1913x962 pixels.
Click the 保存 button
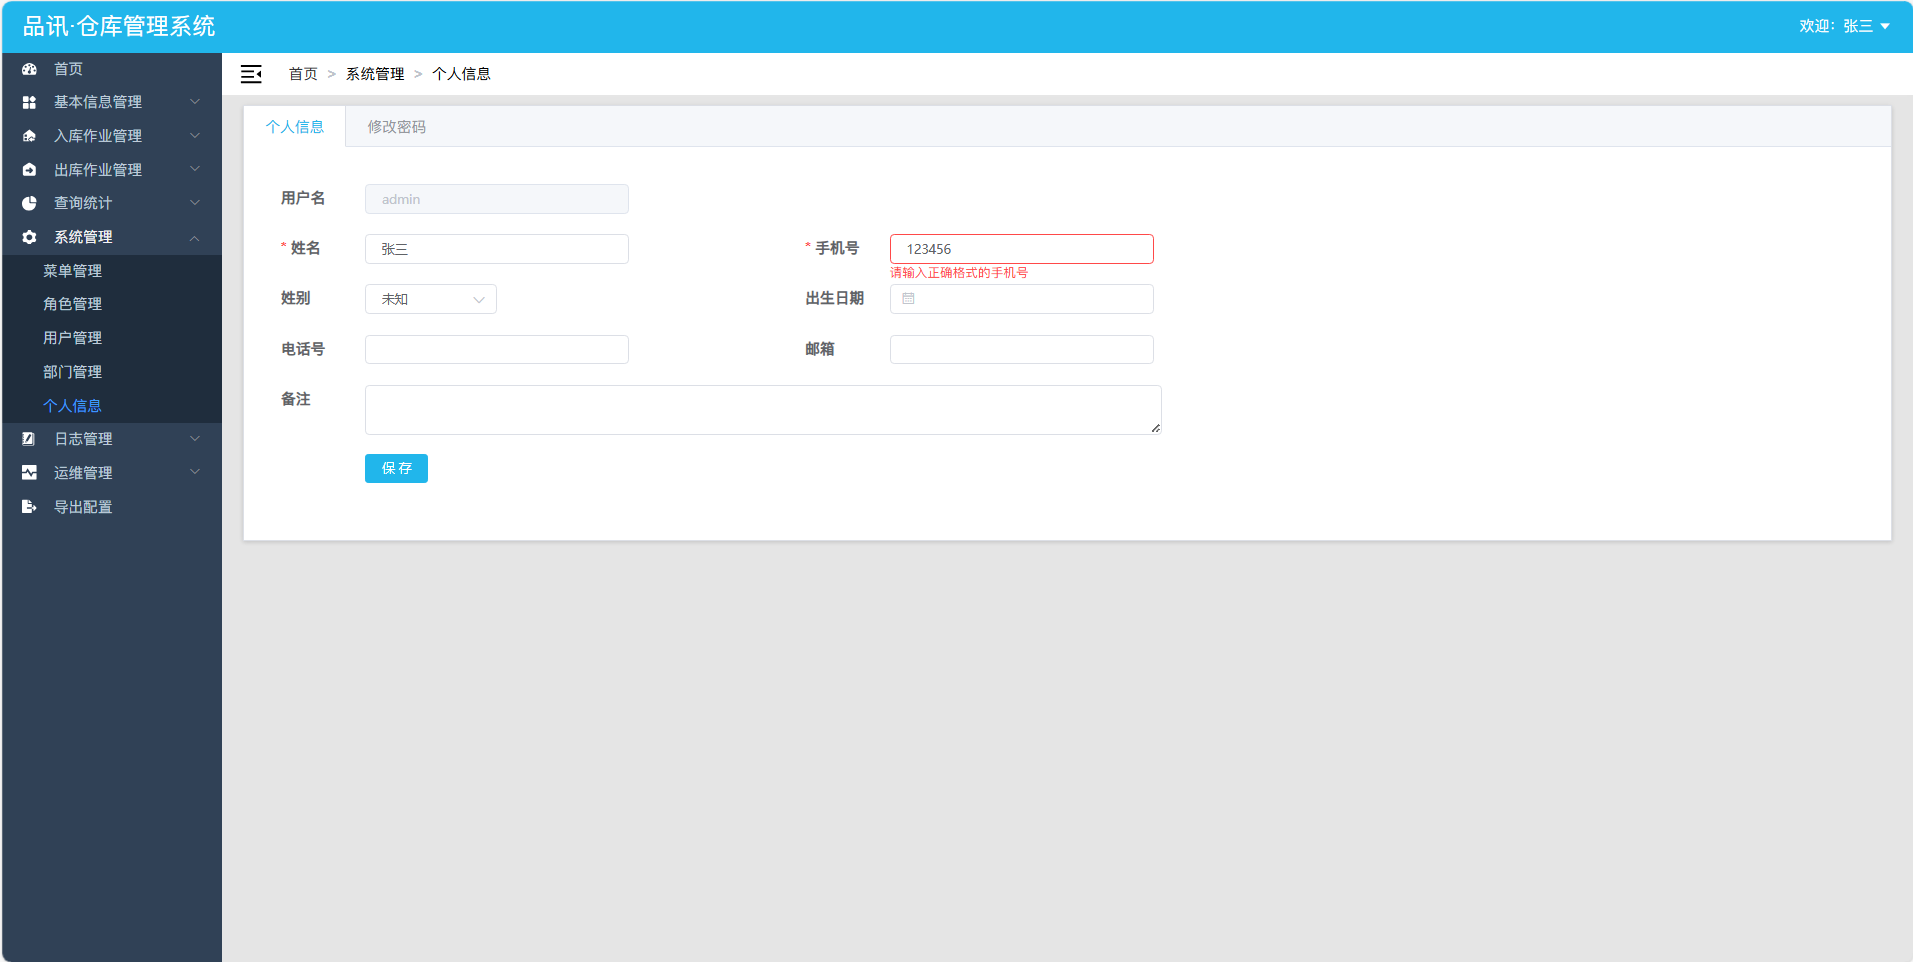(x=396, y=468)
